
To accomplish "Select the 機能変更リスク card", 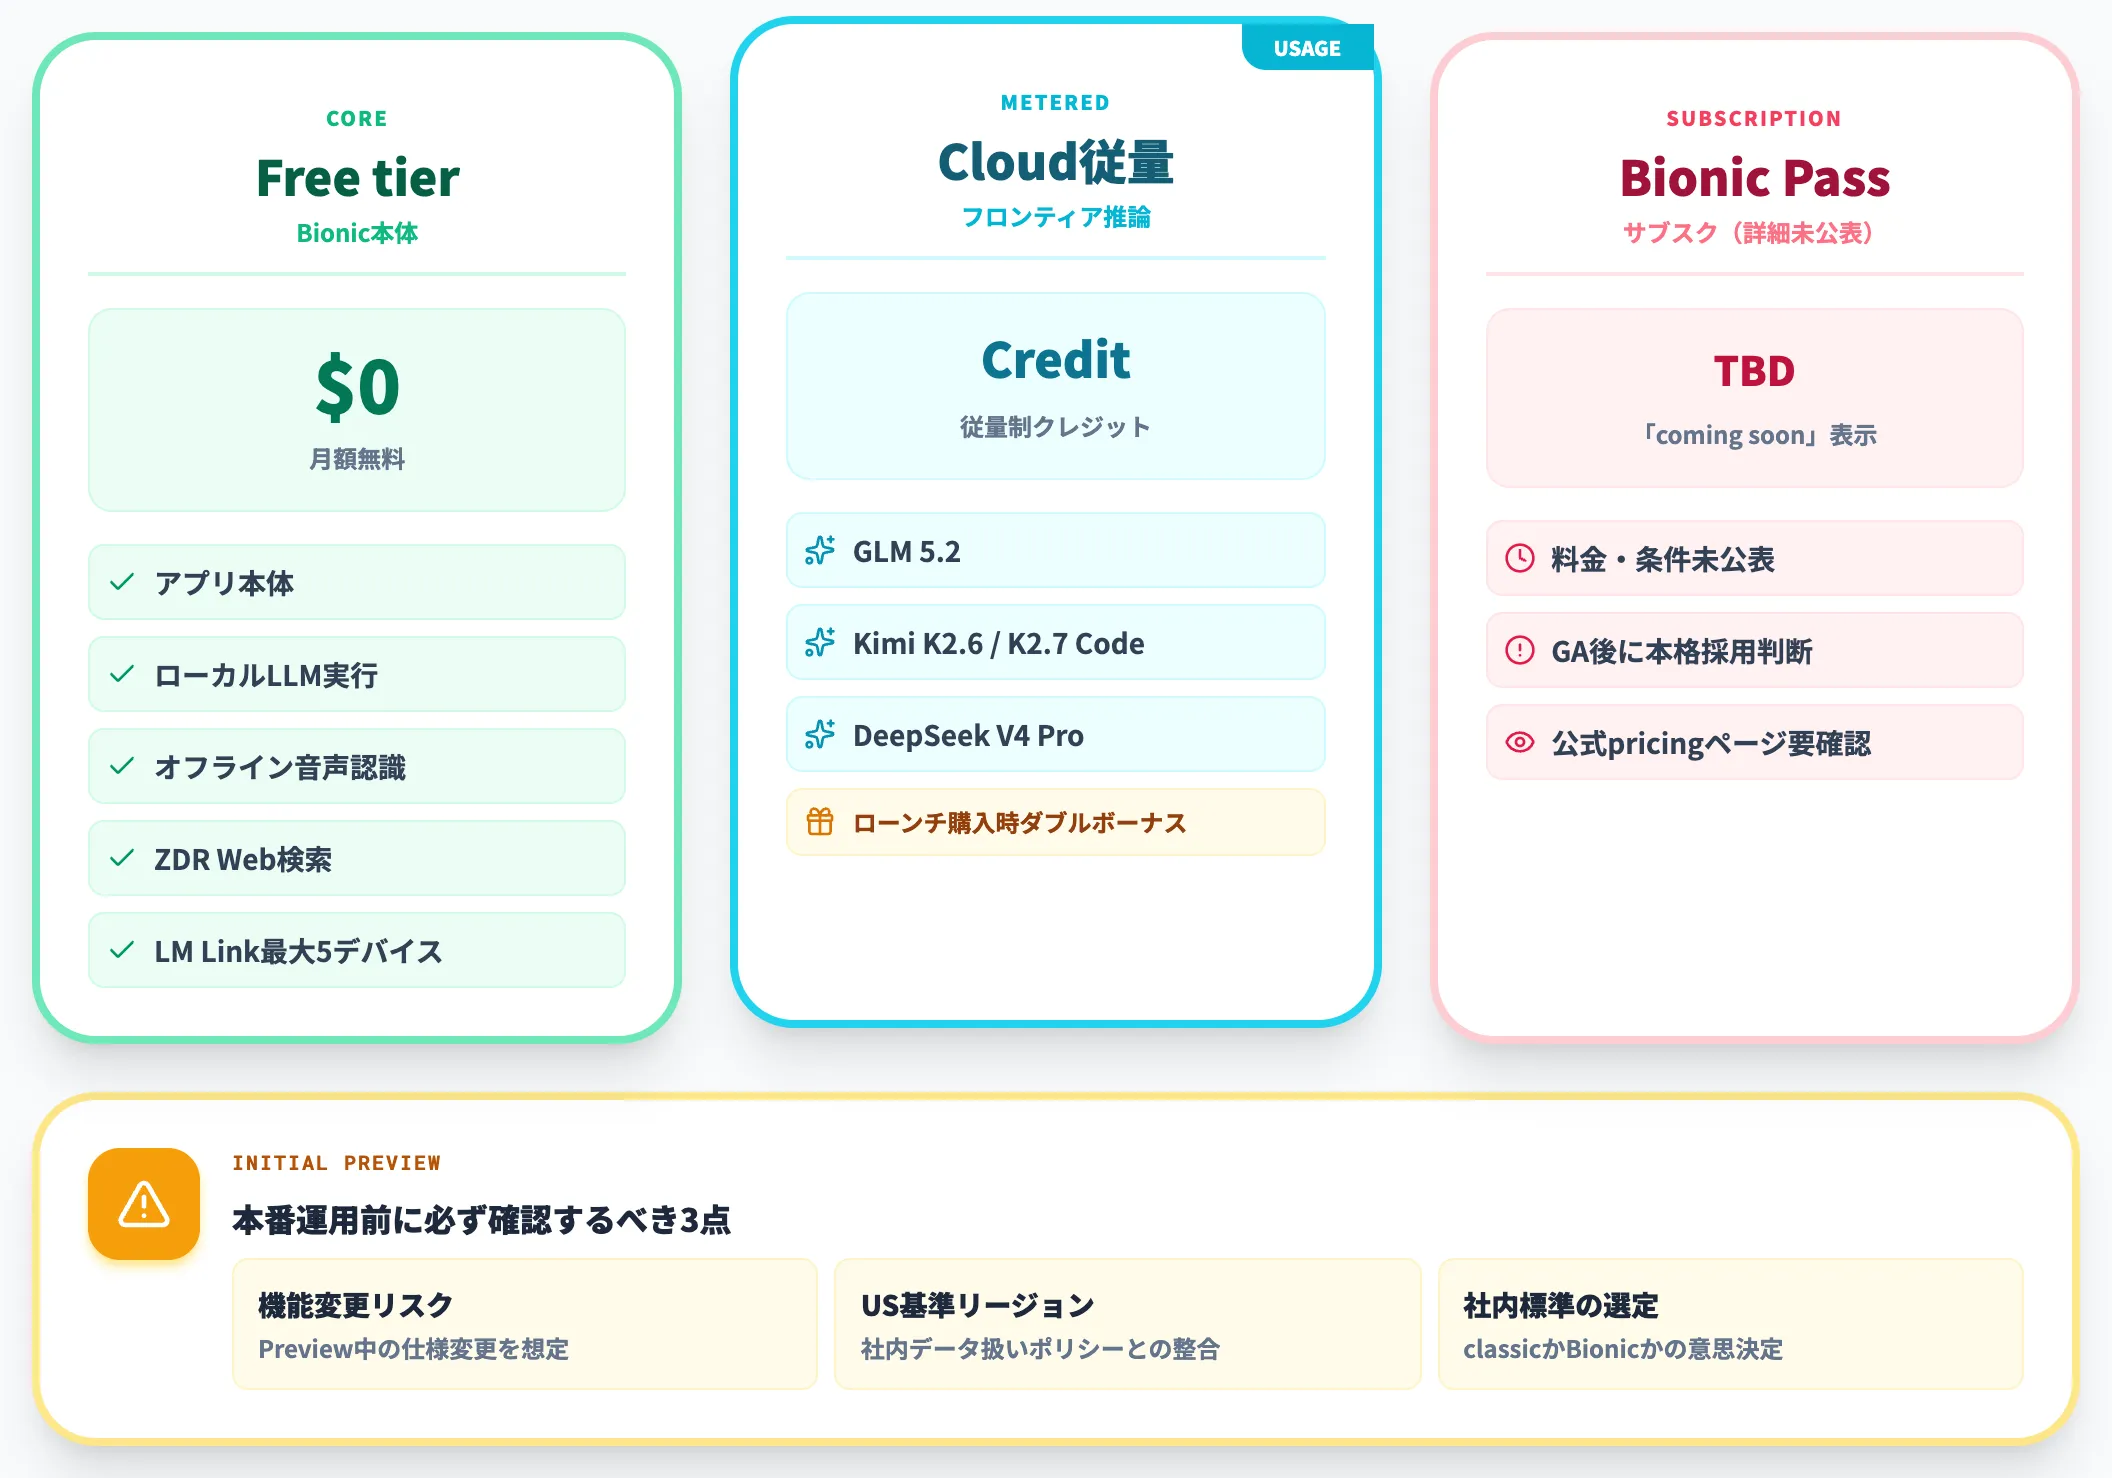I will click(525, 1324).
